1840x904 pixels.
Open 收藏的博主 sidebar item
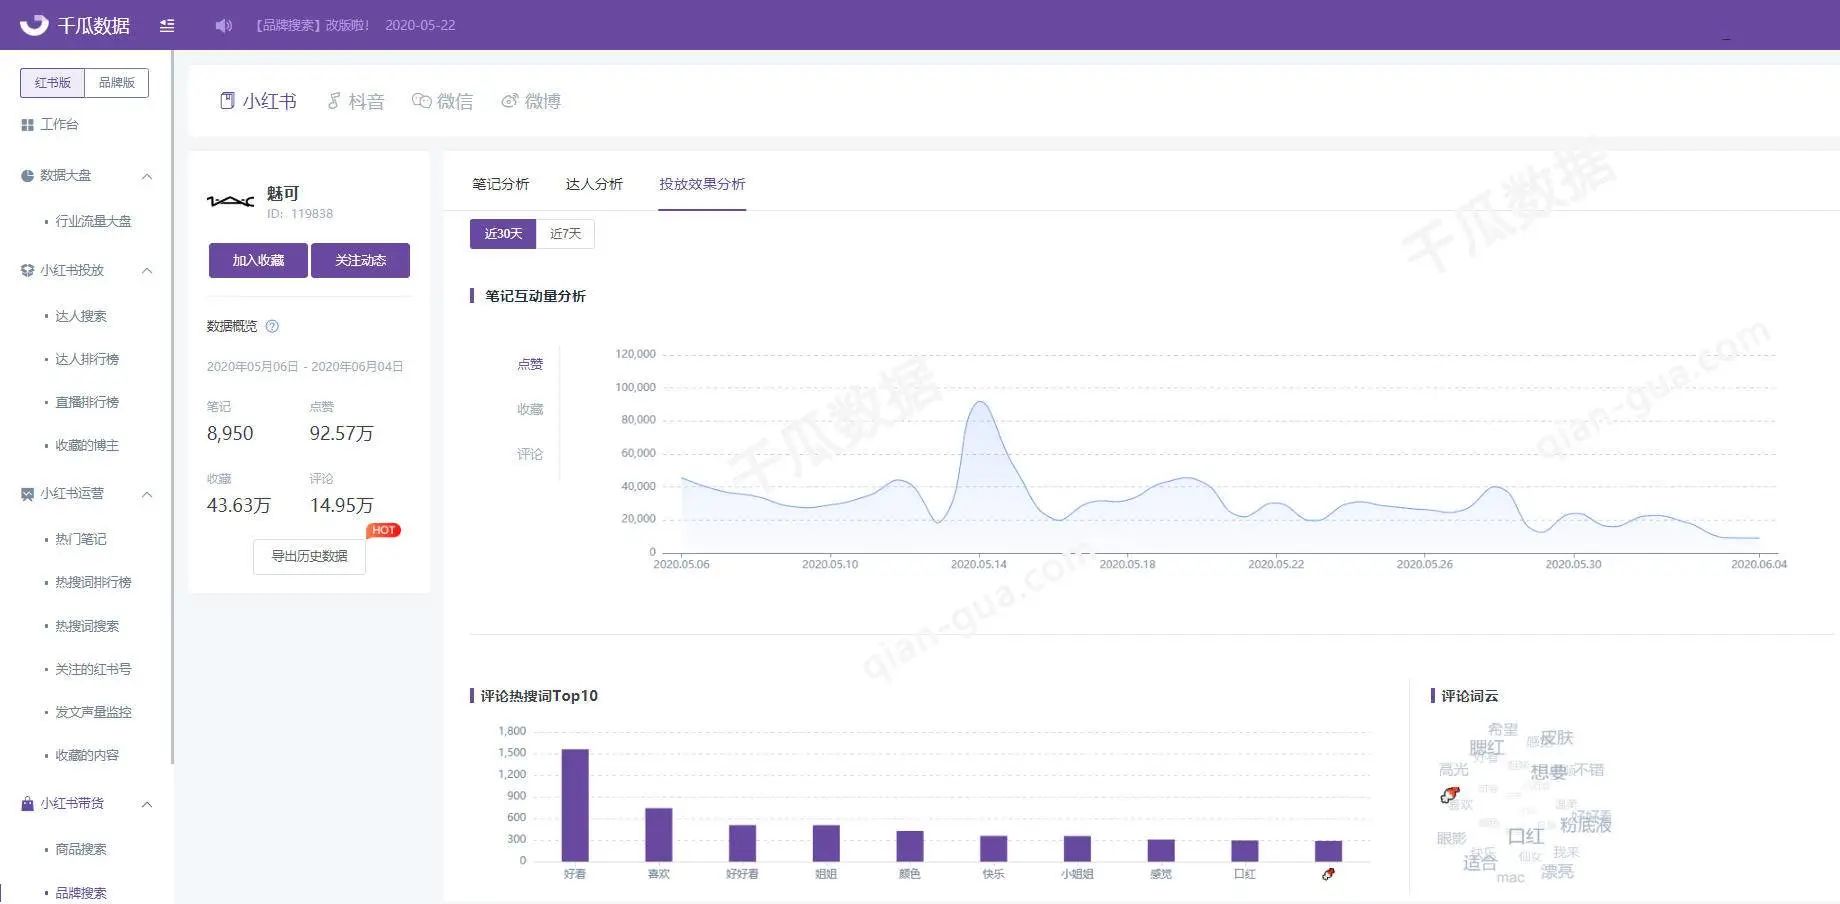pyautogui.click(x=87, y=445)
